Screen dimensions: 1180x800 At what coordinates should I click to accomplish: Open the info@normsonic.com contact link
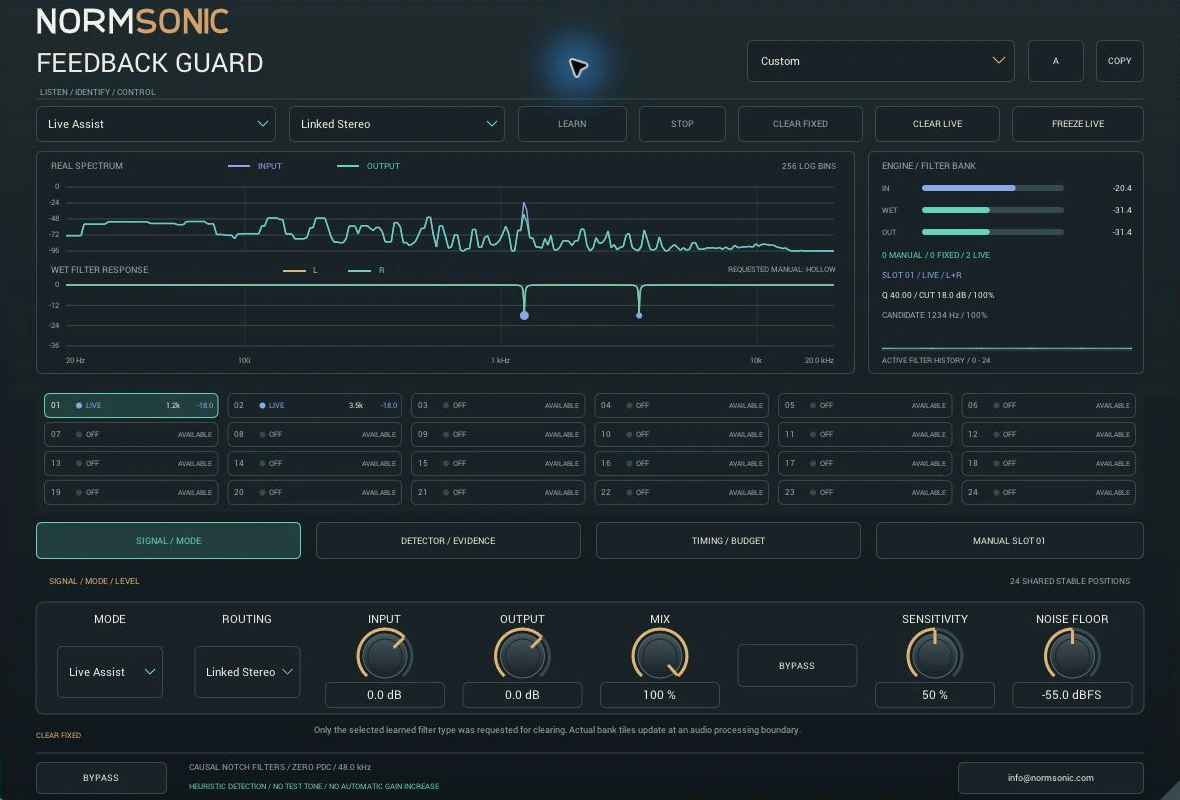tap(1051, 778)
